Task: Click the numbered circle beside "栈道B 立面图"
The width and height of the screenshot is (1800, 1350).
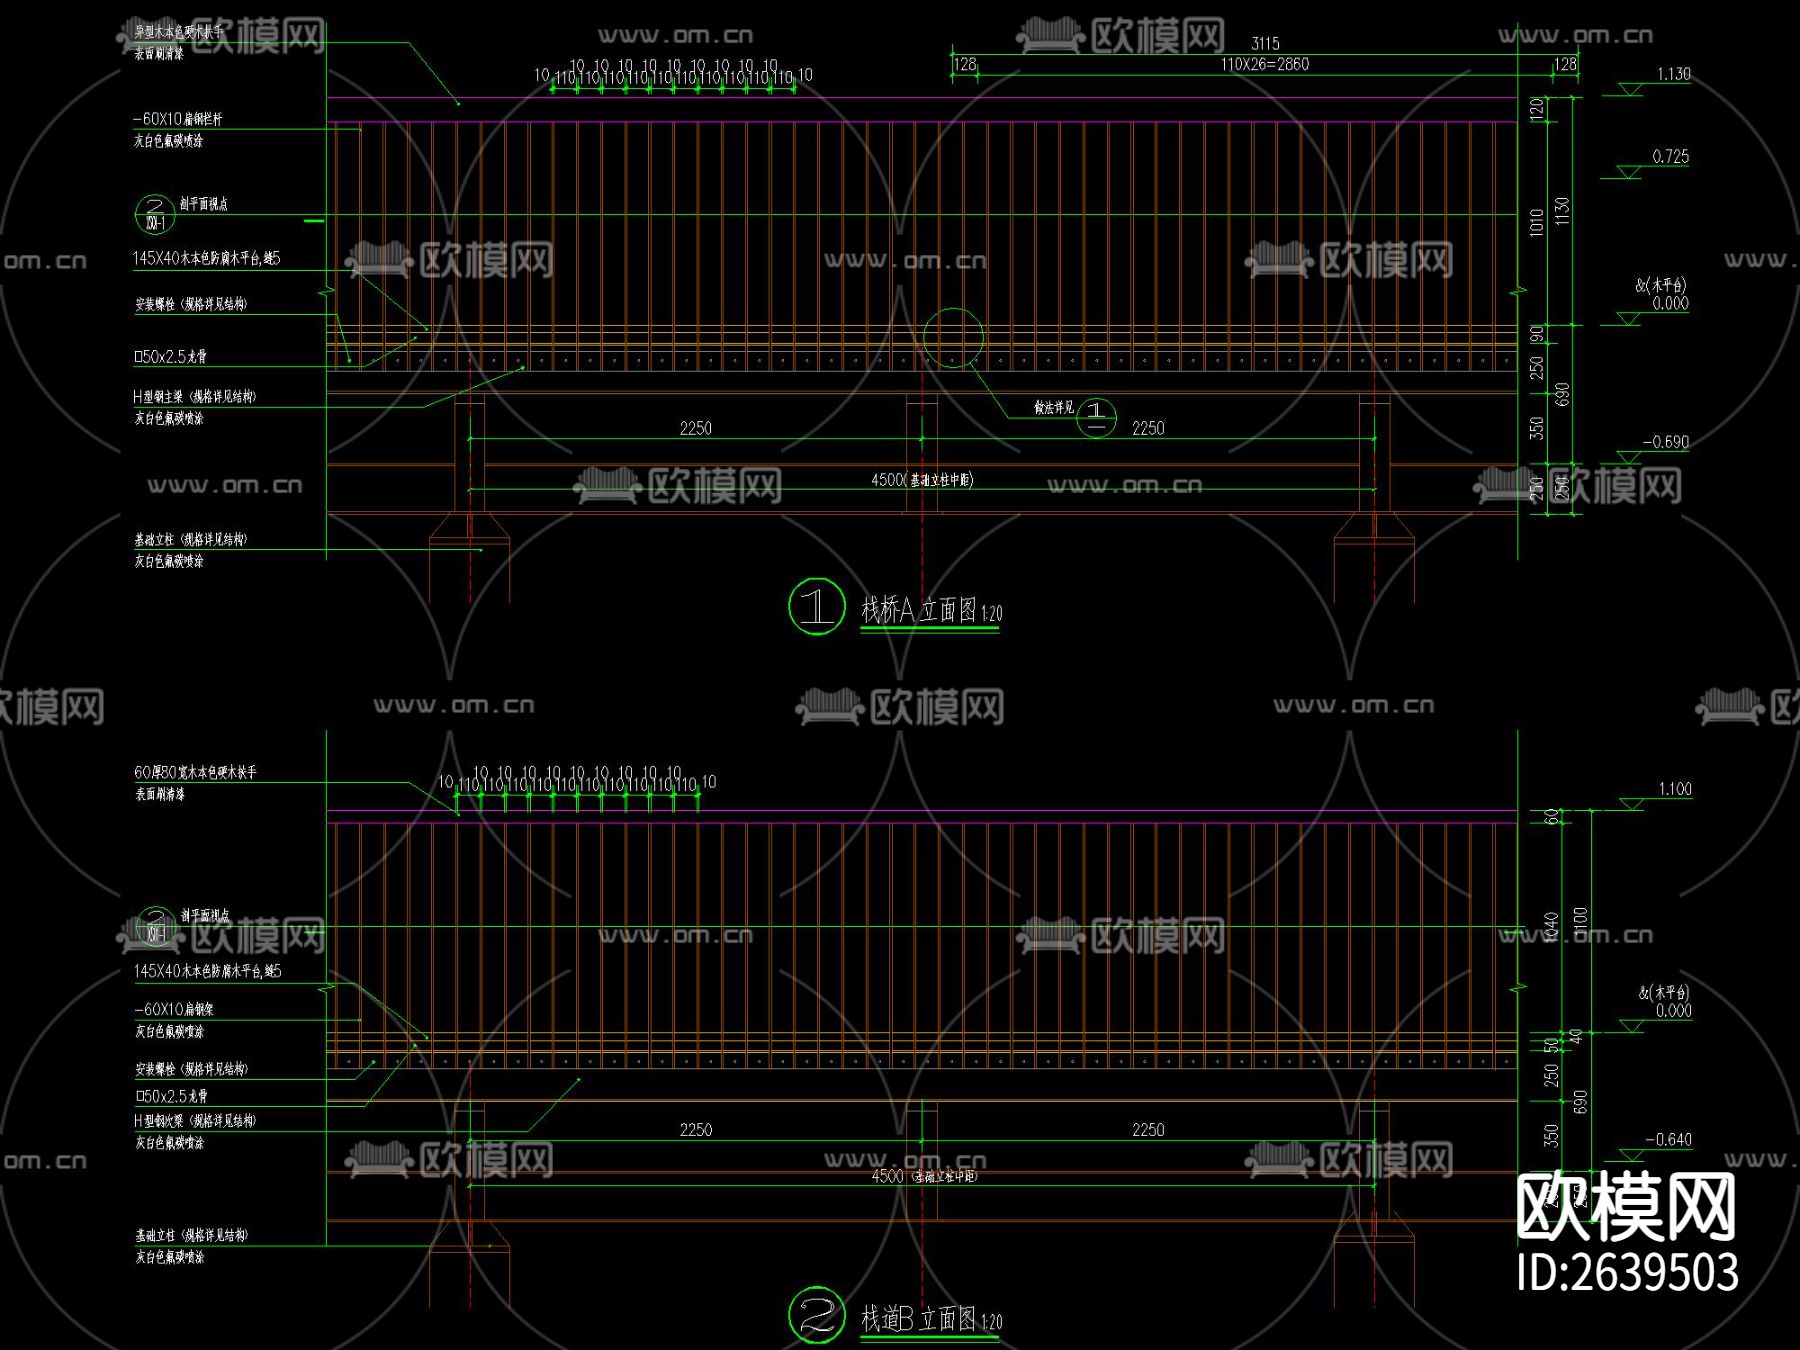Action: click(x=817, y=1315)
